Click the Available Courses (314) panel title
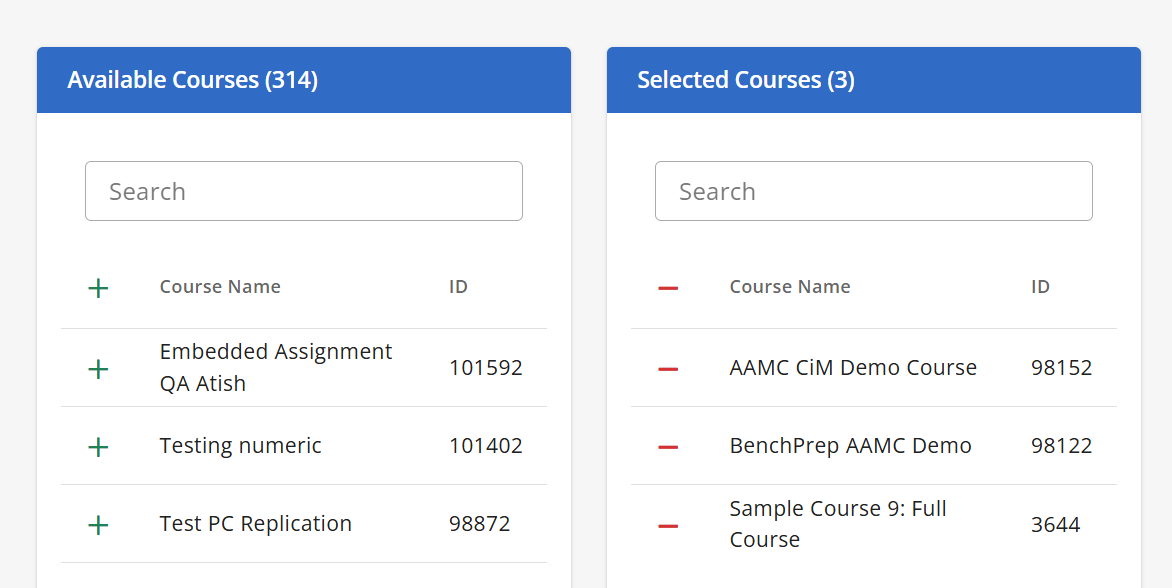 193,80
